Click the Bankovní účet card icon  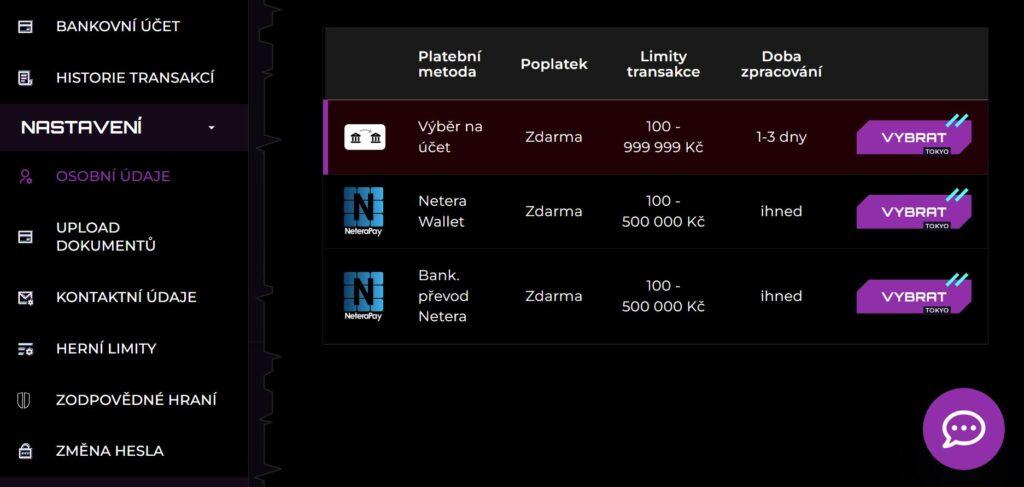(25, 27)
